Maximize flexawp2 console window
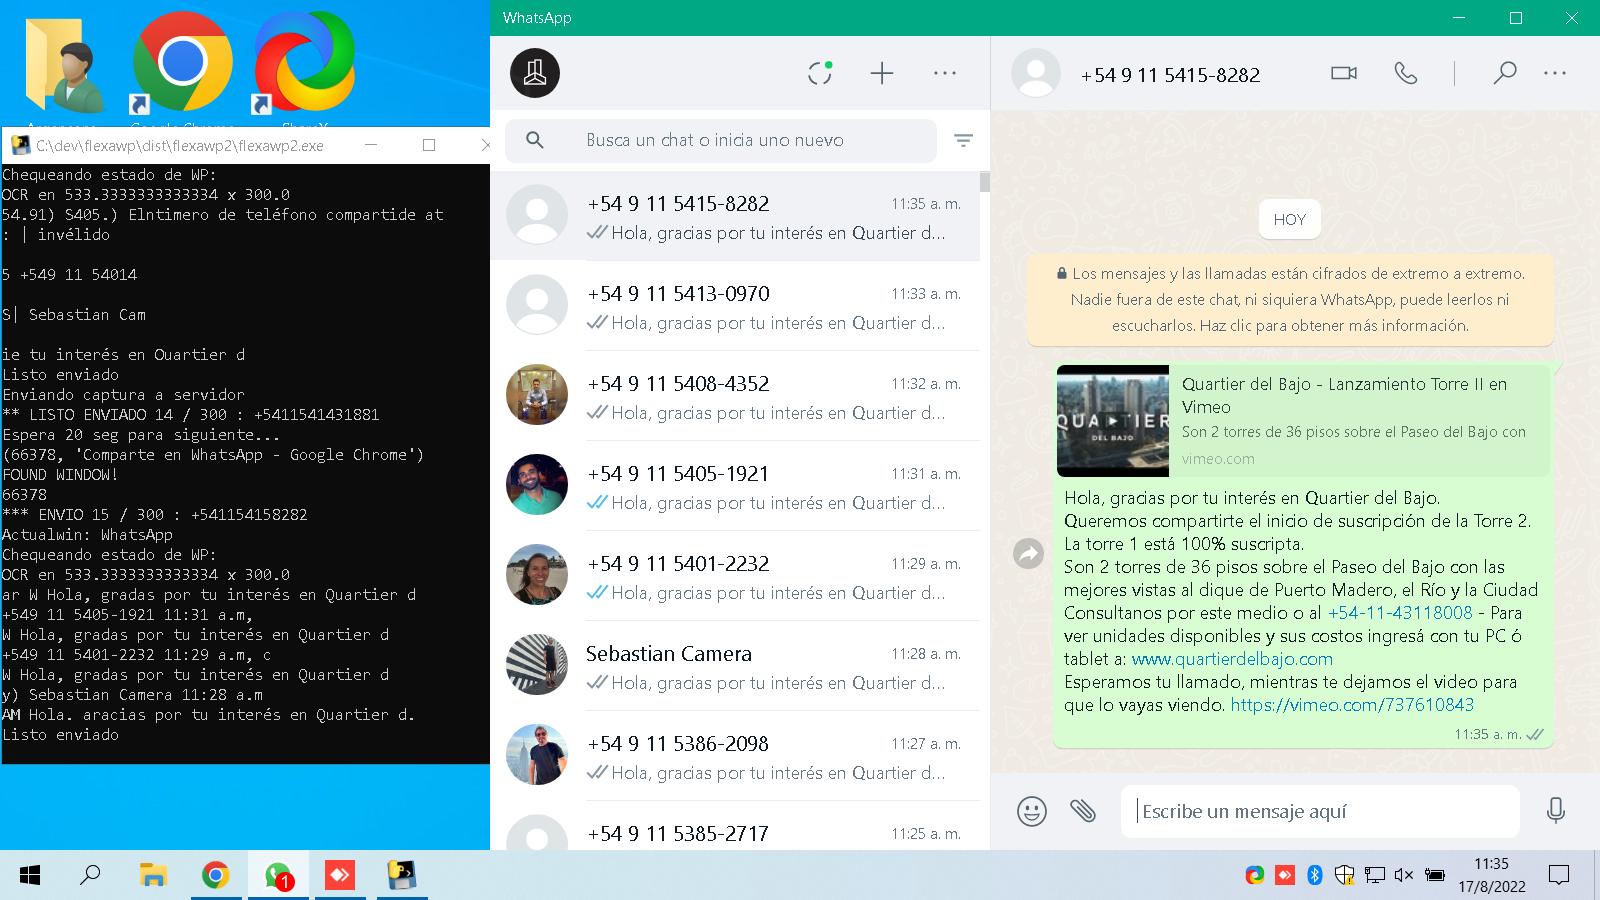Image resolution: width=1600 pixels, height=900 pixels. (429, 145)
